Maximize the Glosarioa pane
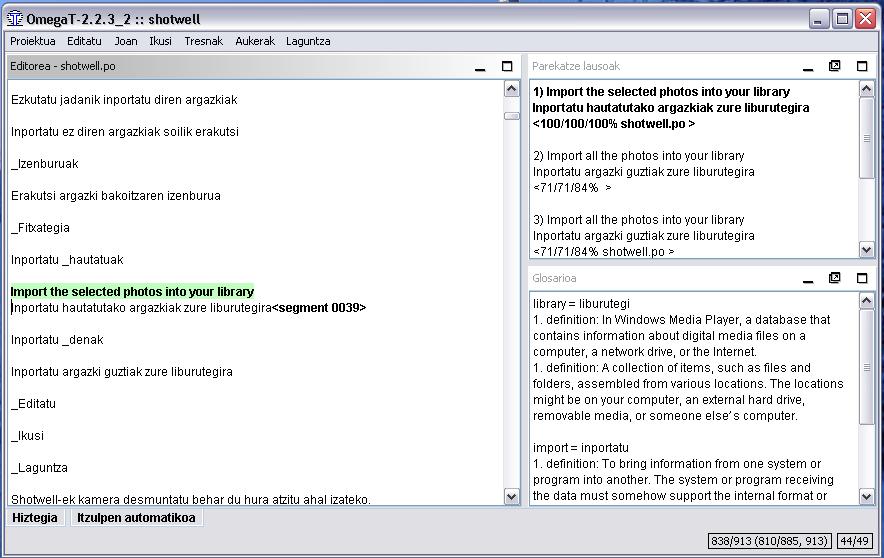 pyautogui.click(x=862, y=278)
